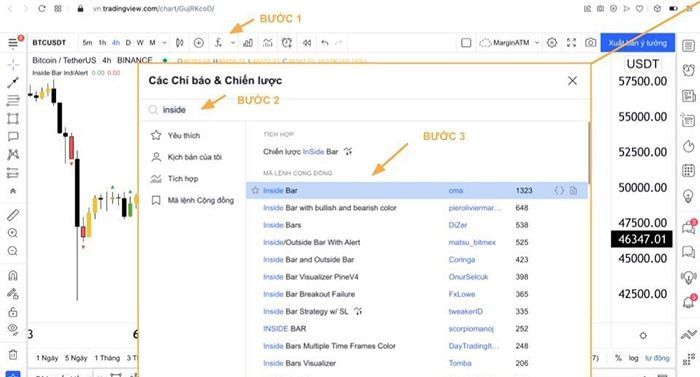View source code of Inside Bar script

click(x=559, y=190)
